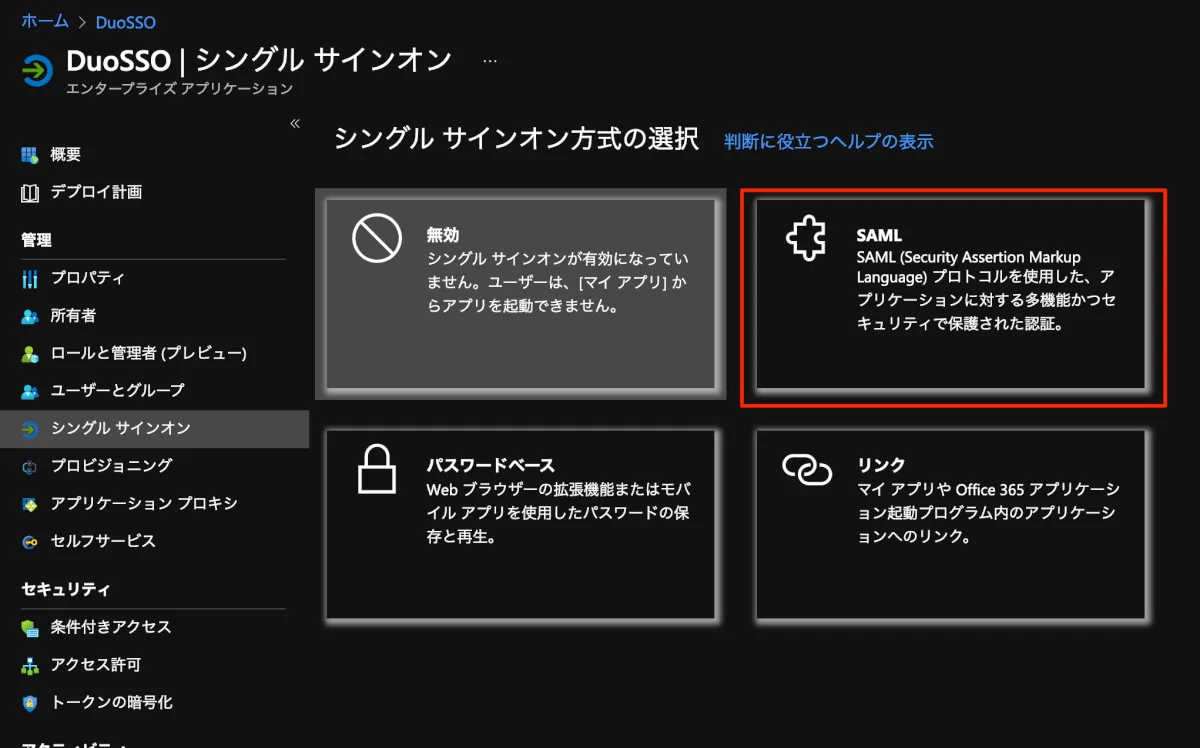Open 所有者 in the sidebar
Image resolution: width=1200 pixels, height=748 pixels.
[x=154, y=316]
